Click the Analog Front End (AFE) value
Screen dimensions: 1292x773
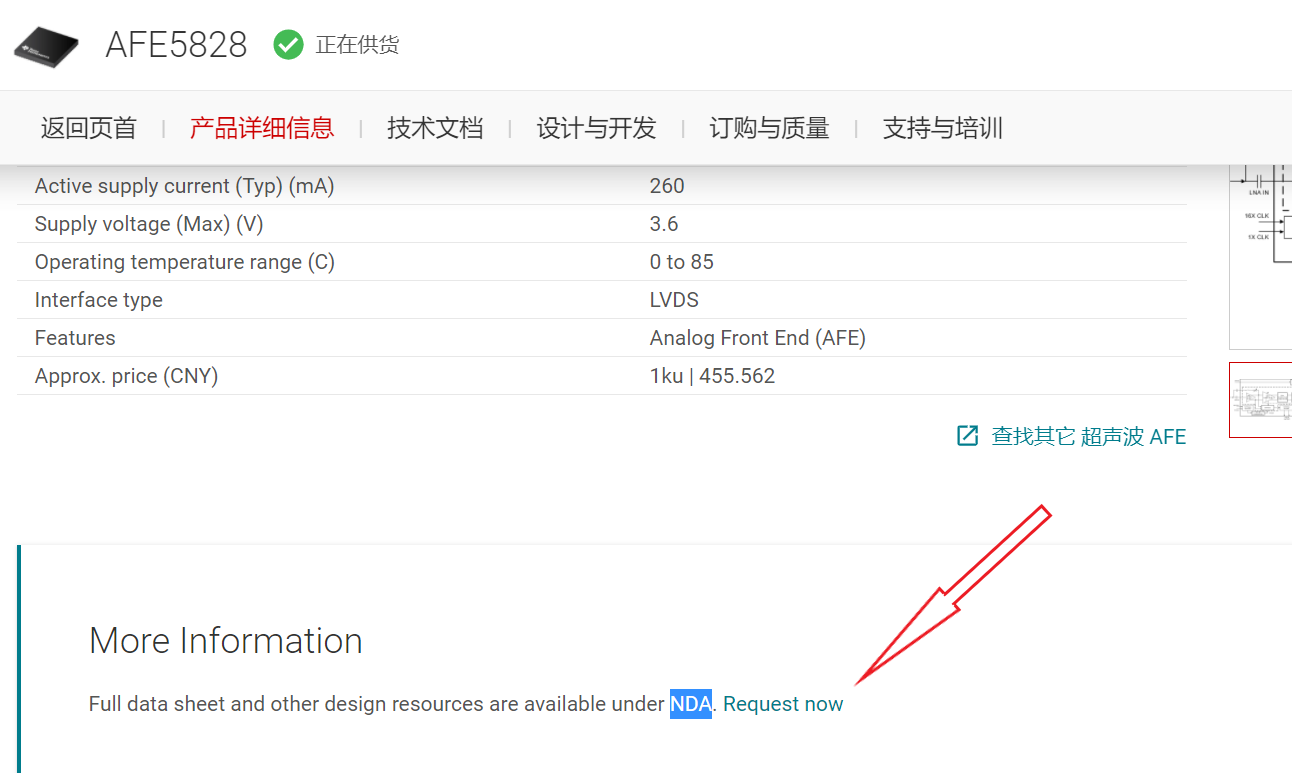[758, 338]
